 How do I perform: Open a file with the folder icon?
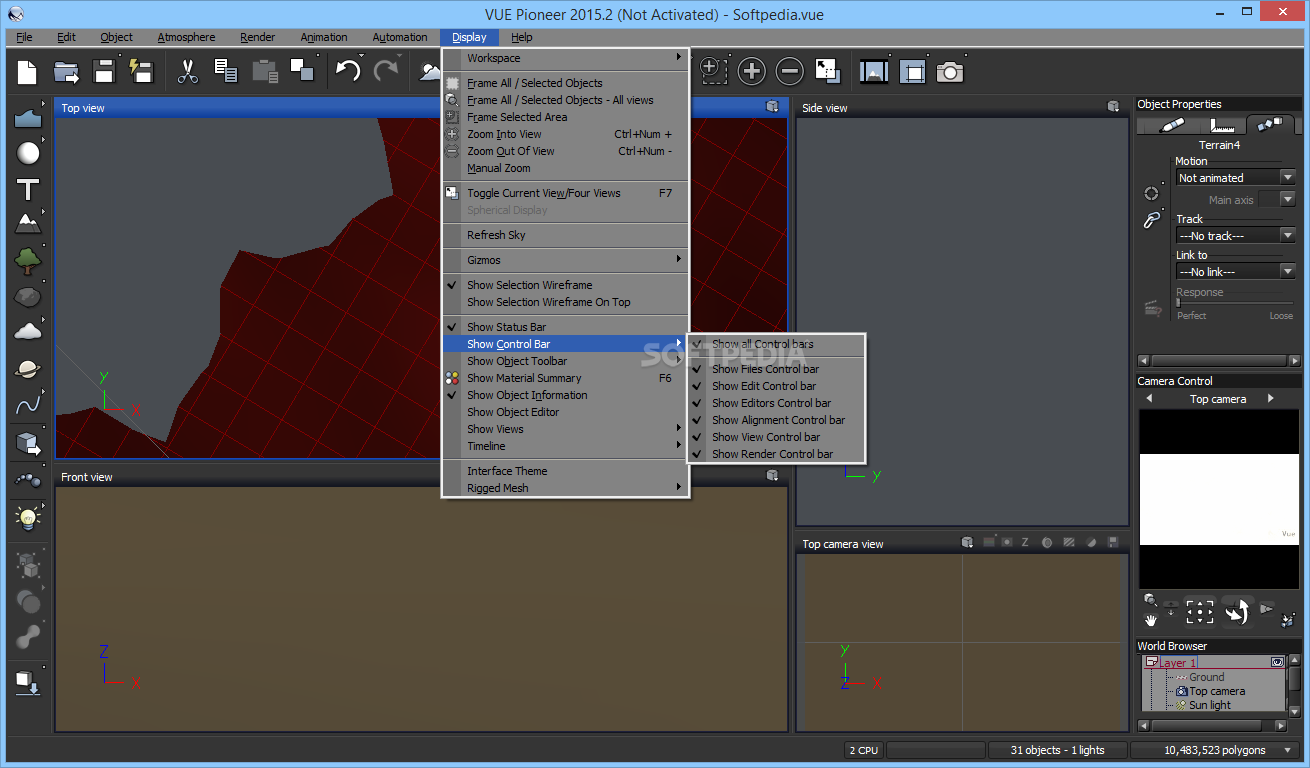tap(66, 72)
